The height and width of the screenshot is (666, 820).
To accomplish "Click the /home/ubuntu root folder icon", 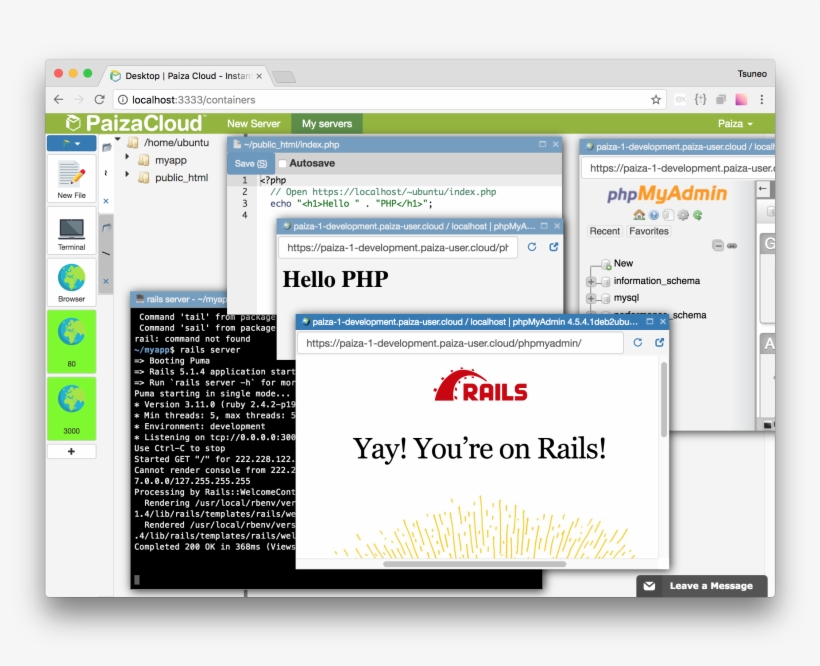I will (134, 142).
